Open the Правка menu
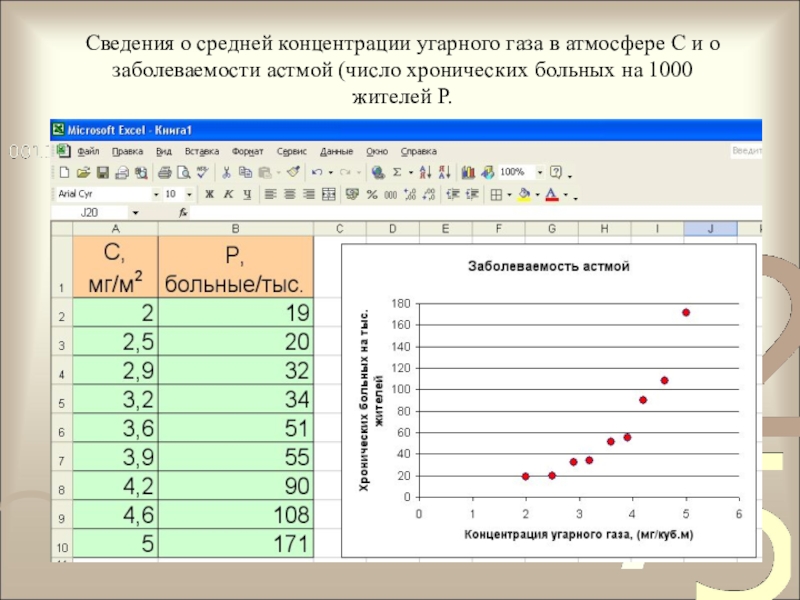The width and height of the screenshot is (800, 600). pos(128,152)
